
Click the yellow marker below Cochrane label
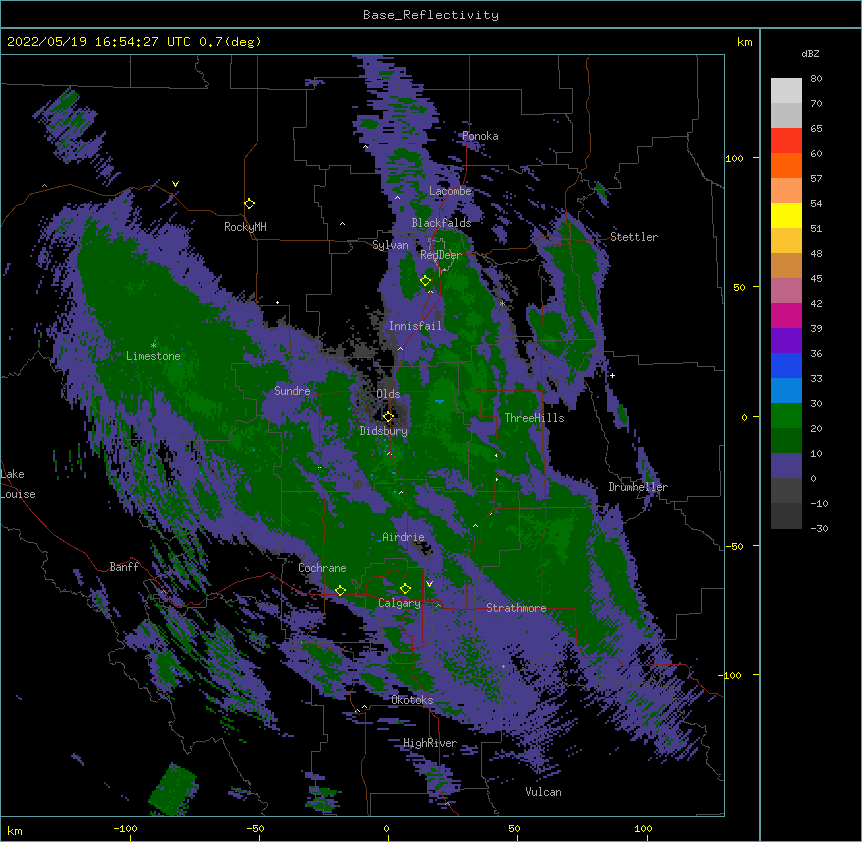[x=340, y=591]
